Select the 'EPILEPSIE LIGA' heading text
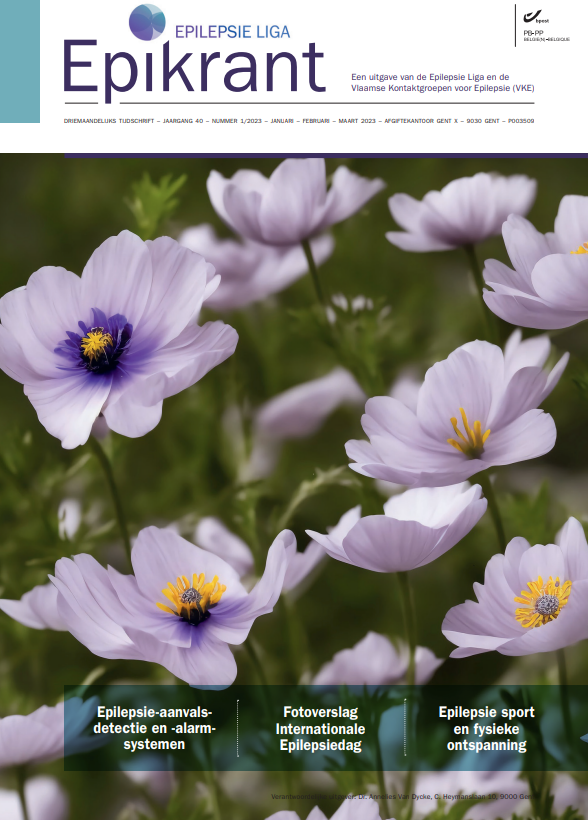 [x=232, y=32]
